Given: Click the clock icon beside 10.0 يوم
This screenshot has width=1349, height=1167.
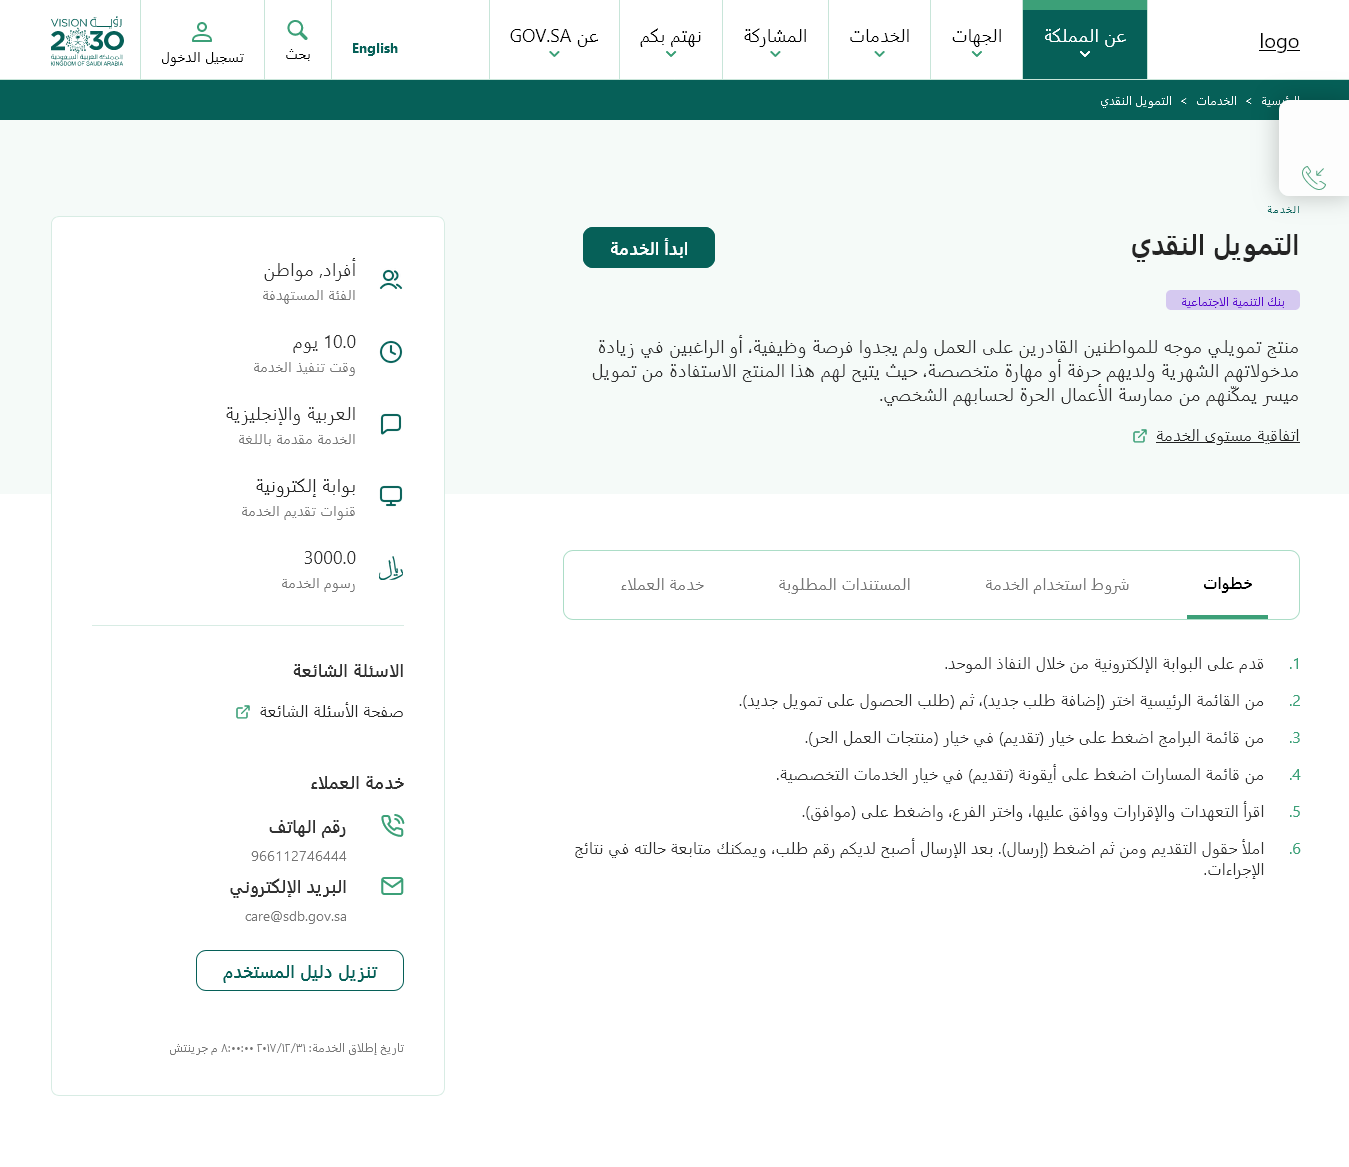Looking at the screenshot, I should pyautogui.click(x=391, y=352).
